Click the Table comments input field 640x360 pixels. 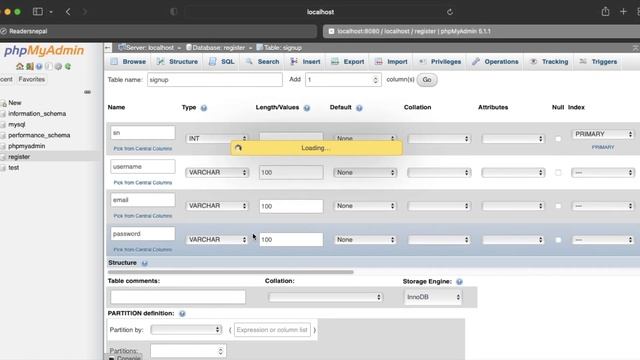pyautogui.click(x=178, y=297)
